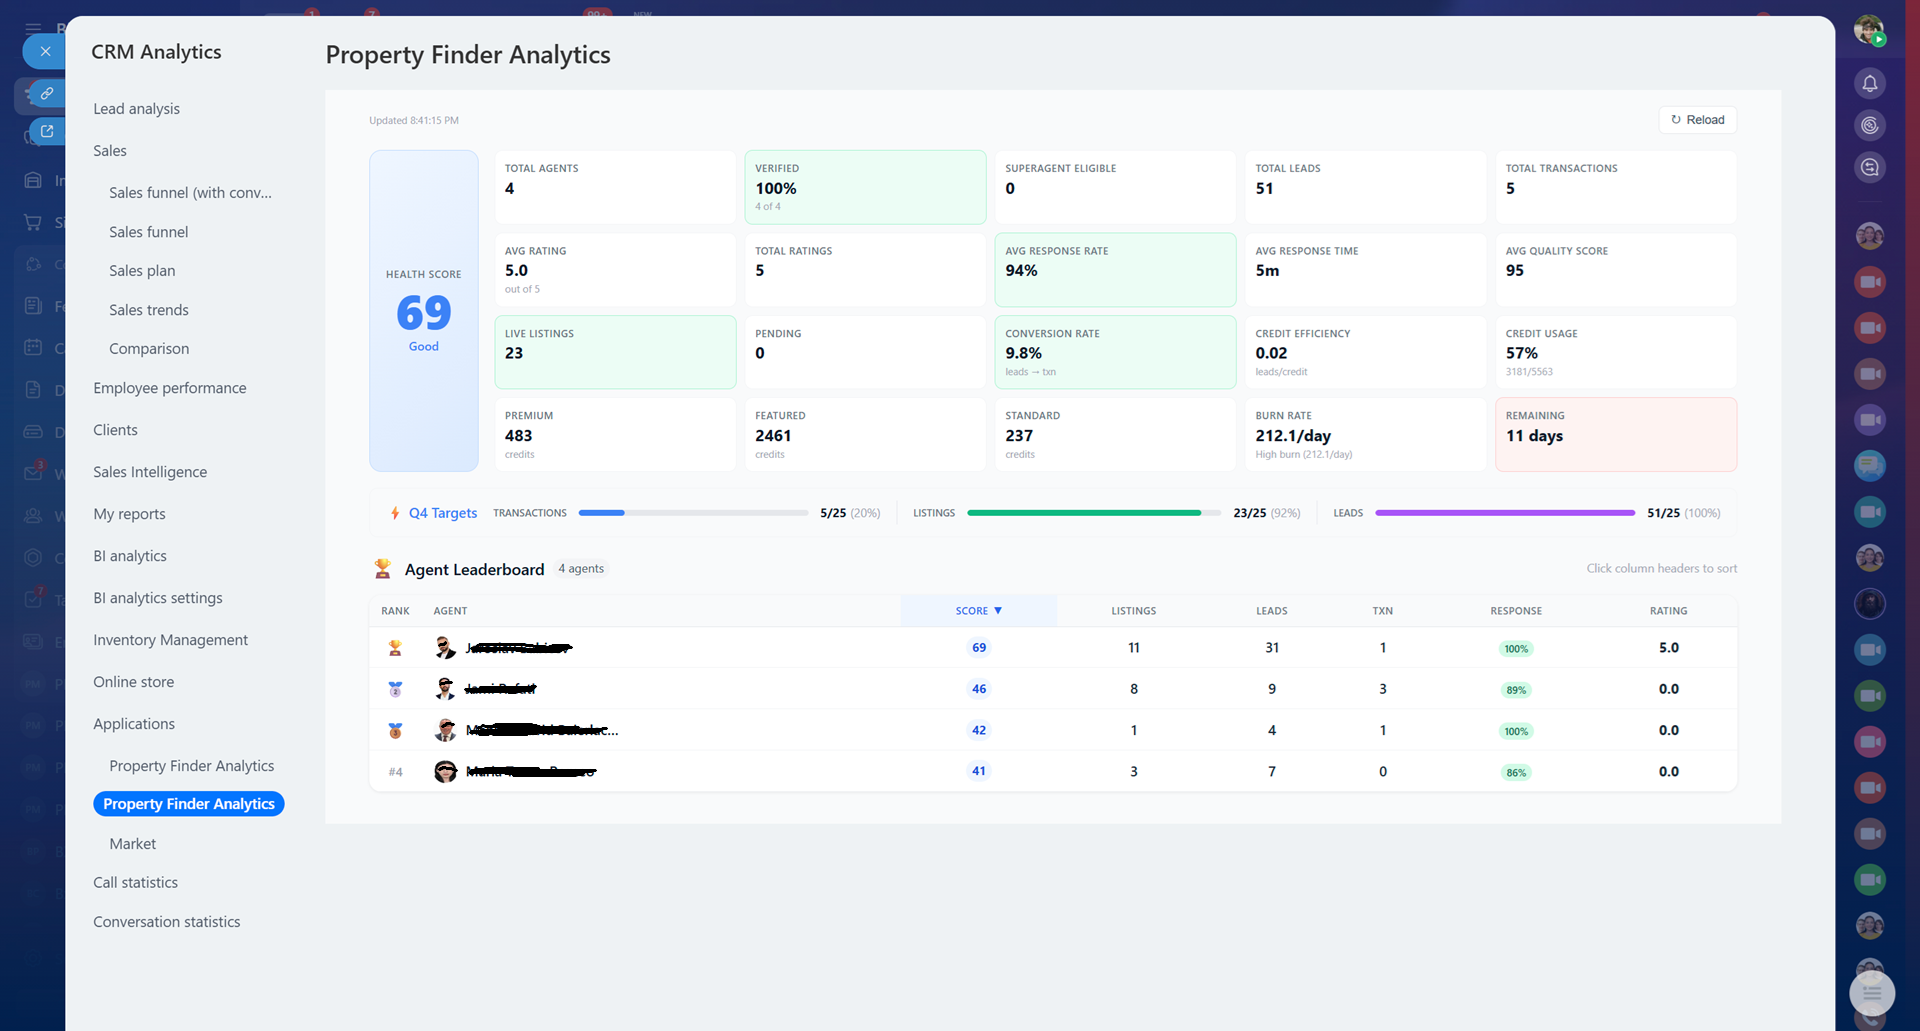Image resolution: width=1920 pixels, height=1031 pixels.
Task: Select Sales funnel menu item
Action: click(x=148, y=232)
